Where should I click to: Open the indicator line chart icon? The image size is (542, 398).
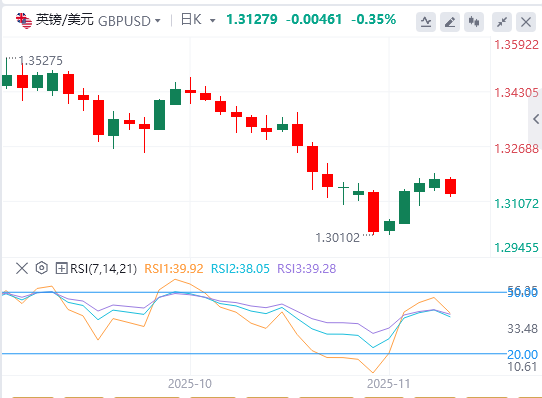(426, 22)
